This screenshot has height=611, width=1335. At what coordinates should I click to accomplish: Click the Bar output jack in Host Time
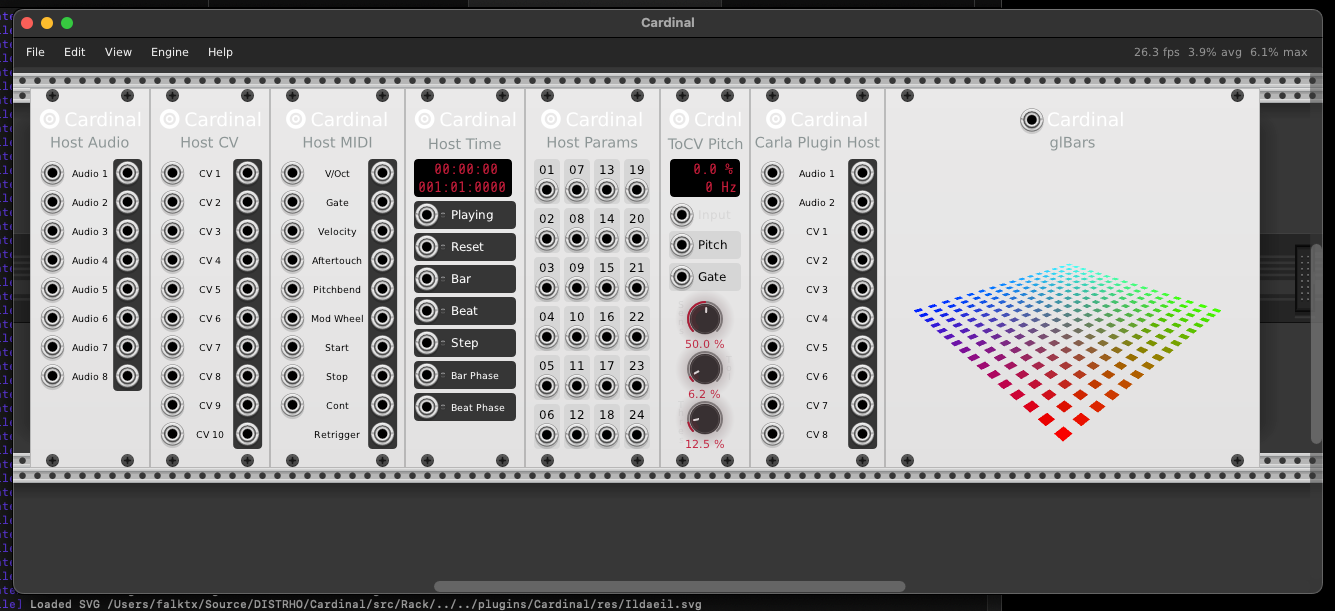pos(427,278)
